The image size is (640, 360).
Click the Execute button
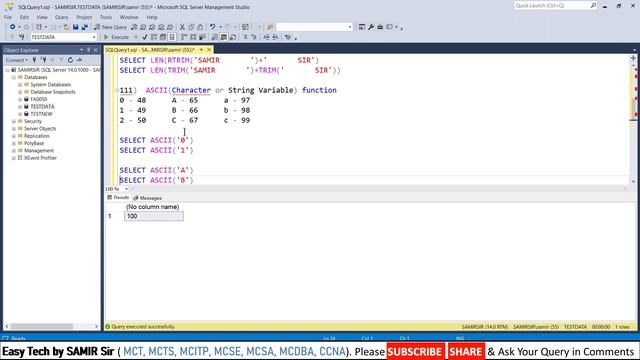[116, 37]
